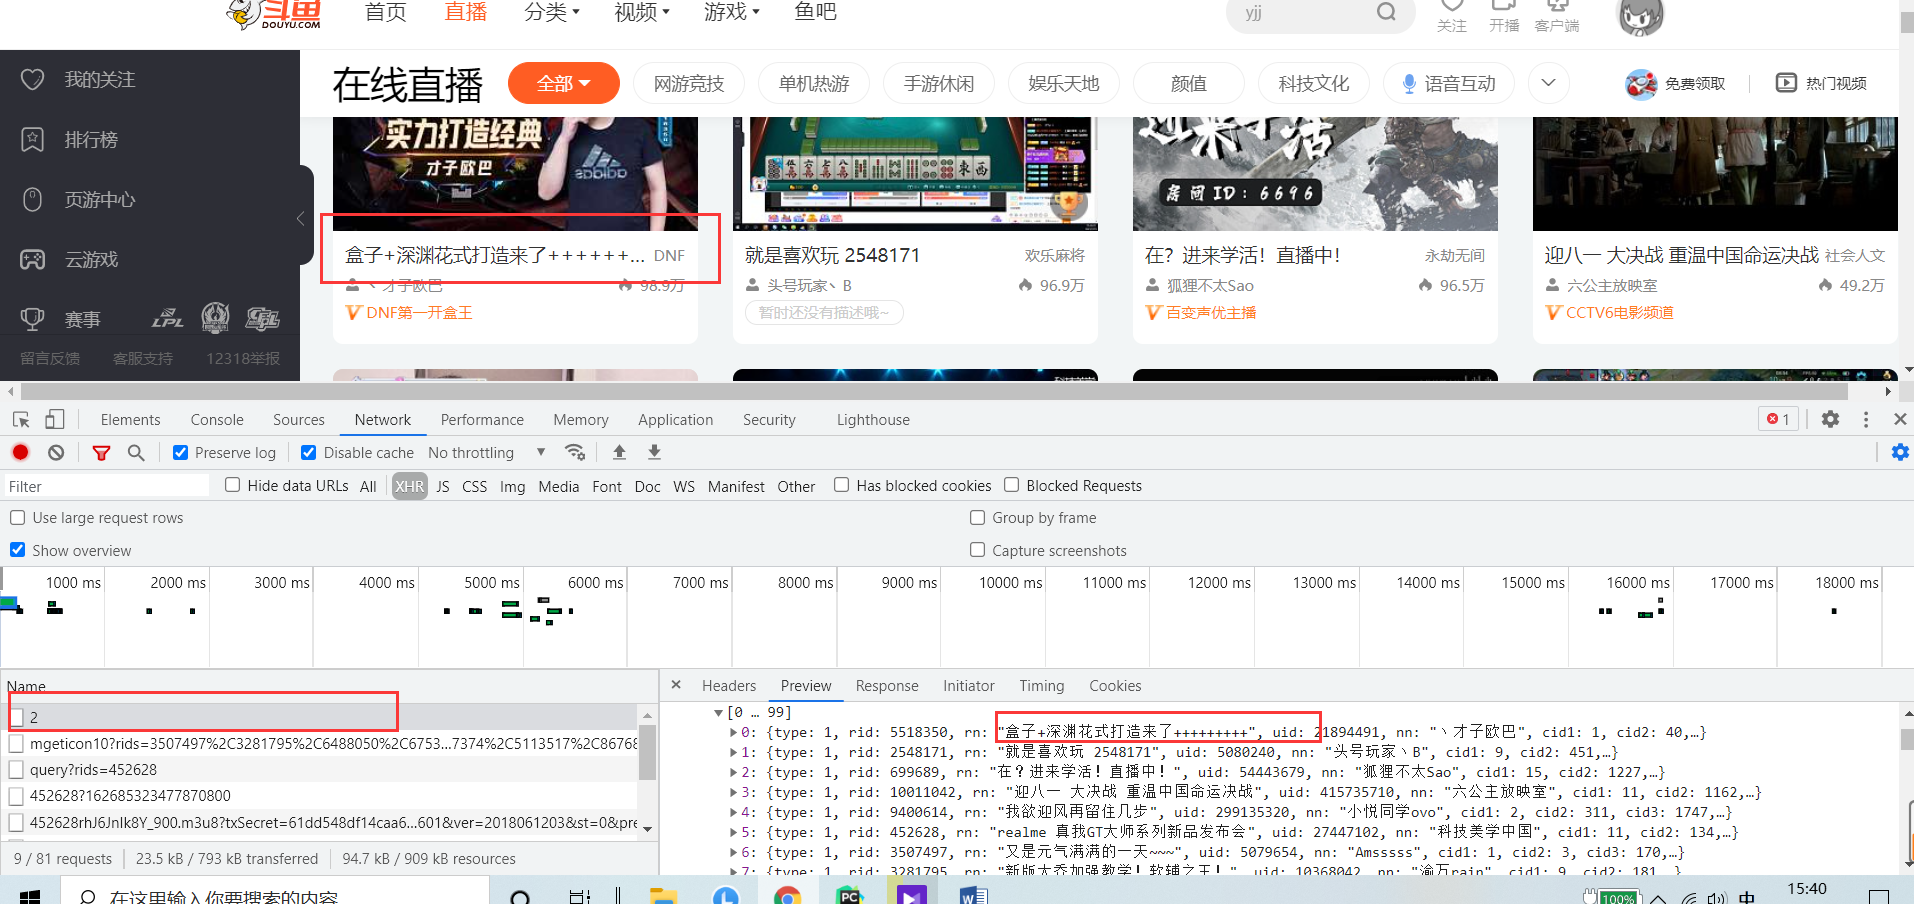
Task: Clear the network log
Action: point(56,453)
